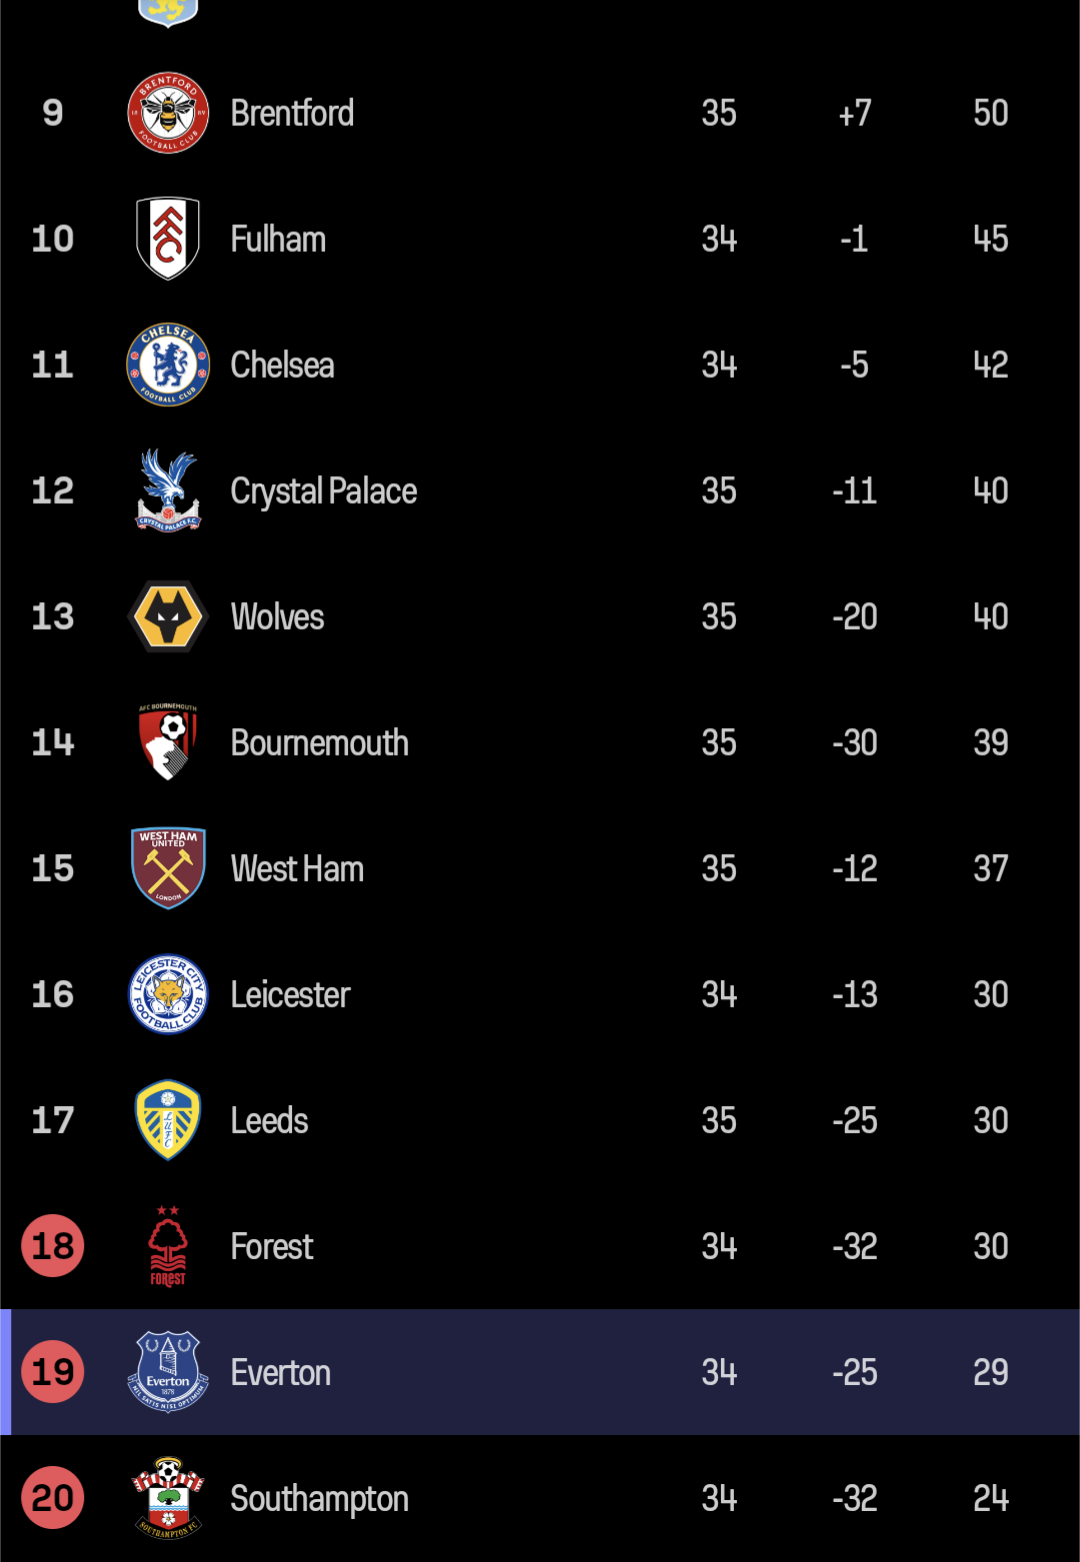Select Brentford's 50 points value

tap(991, 113)
